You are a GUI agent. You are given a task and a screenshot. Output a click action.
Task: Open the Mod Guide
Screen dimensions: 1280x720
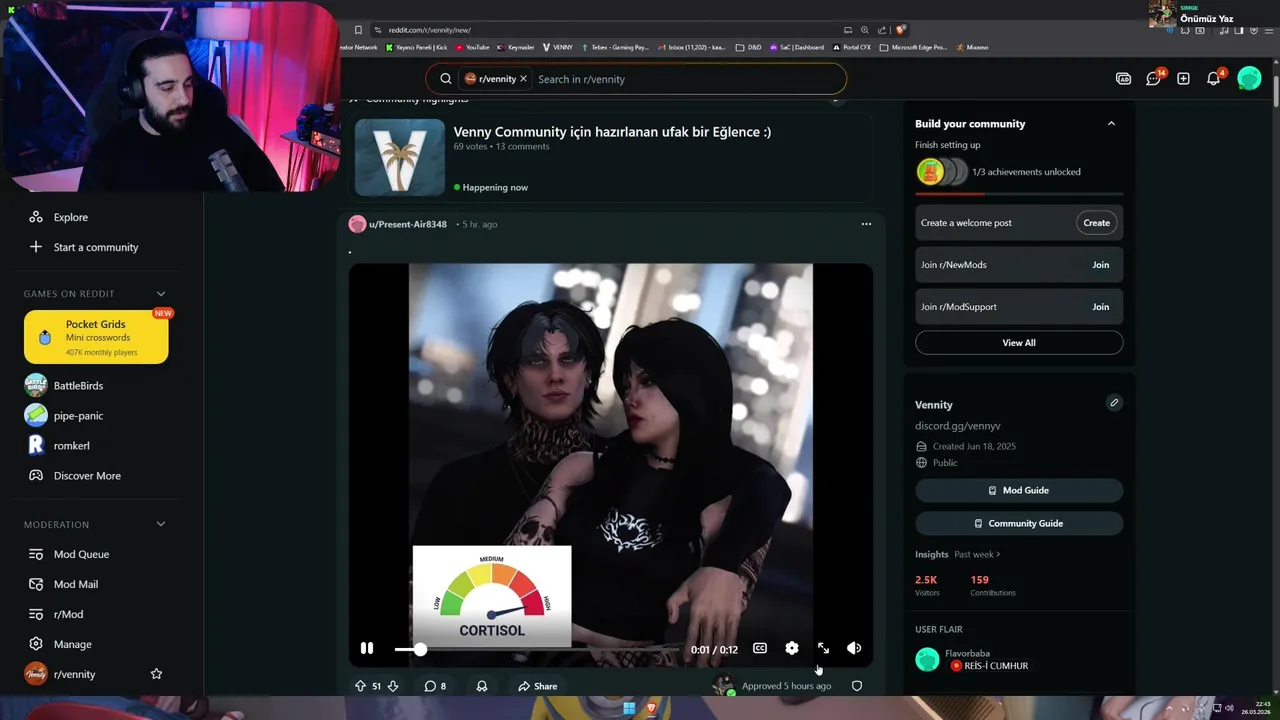1019,490
